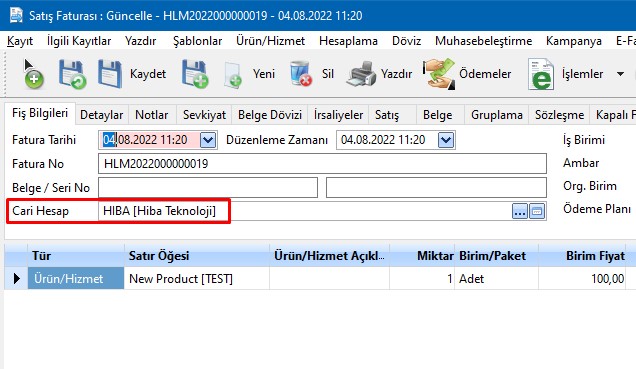Viewport: 636px width, 369px height.
Task: Click the Yeni new document icon
Action: tap(233, 75)
